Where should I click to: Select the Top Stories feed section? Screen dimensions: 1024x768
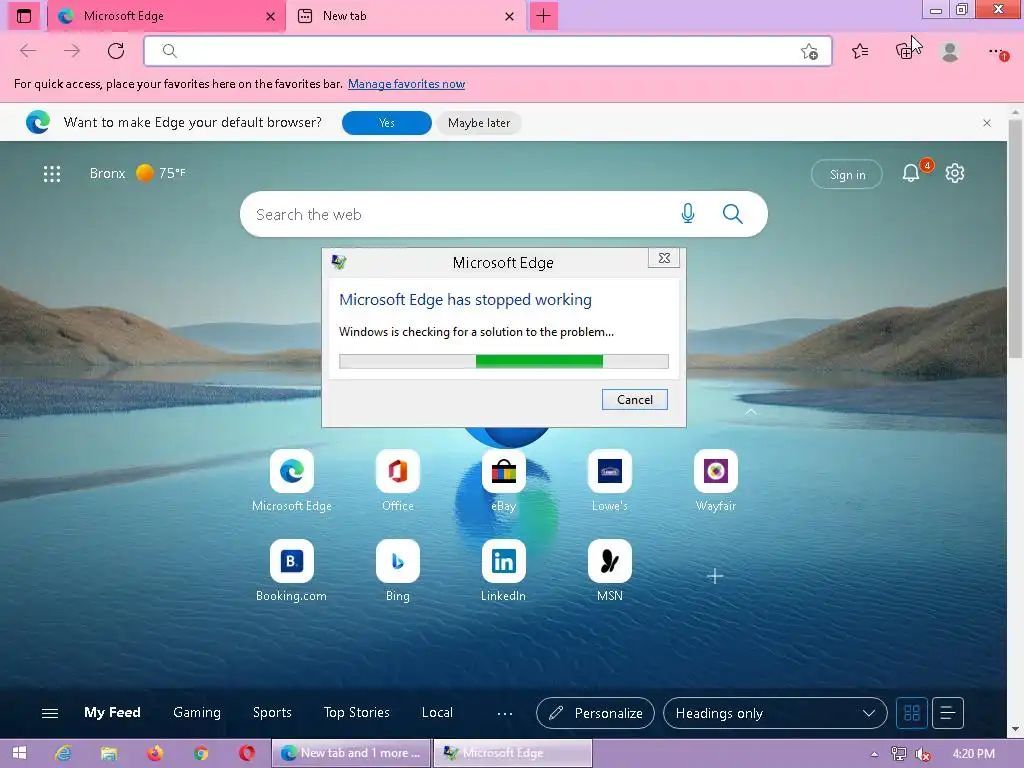tap(357, 712)
